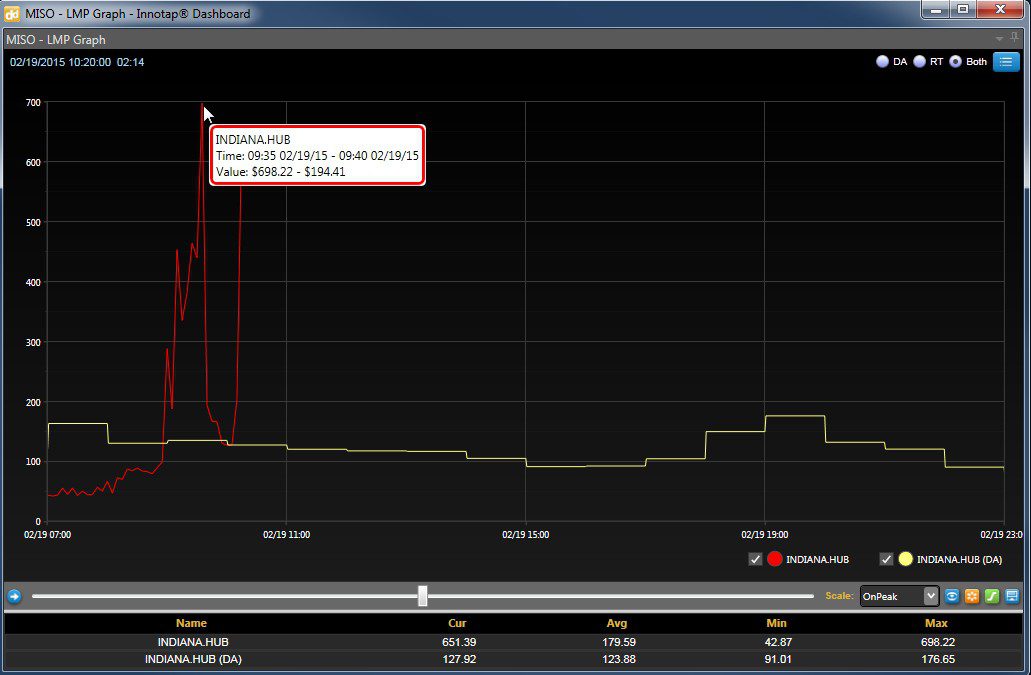Select the INDIANA.HUB table row name
This screenshot has width=1031, height=675.
click(193, 642)
